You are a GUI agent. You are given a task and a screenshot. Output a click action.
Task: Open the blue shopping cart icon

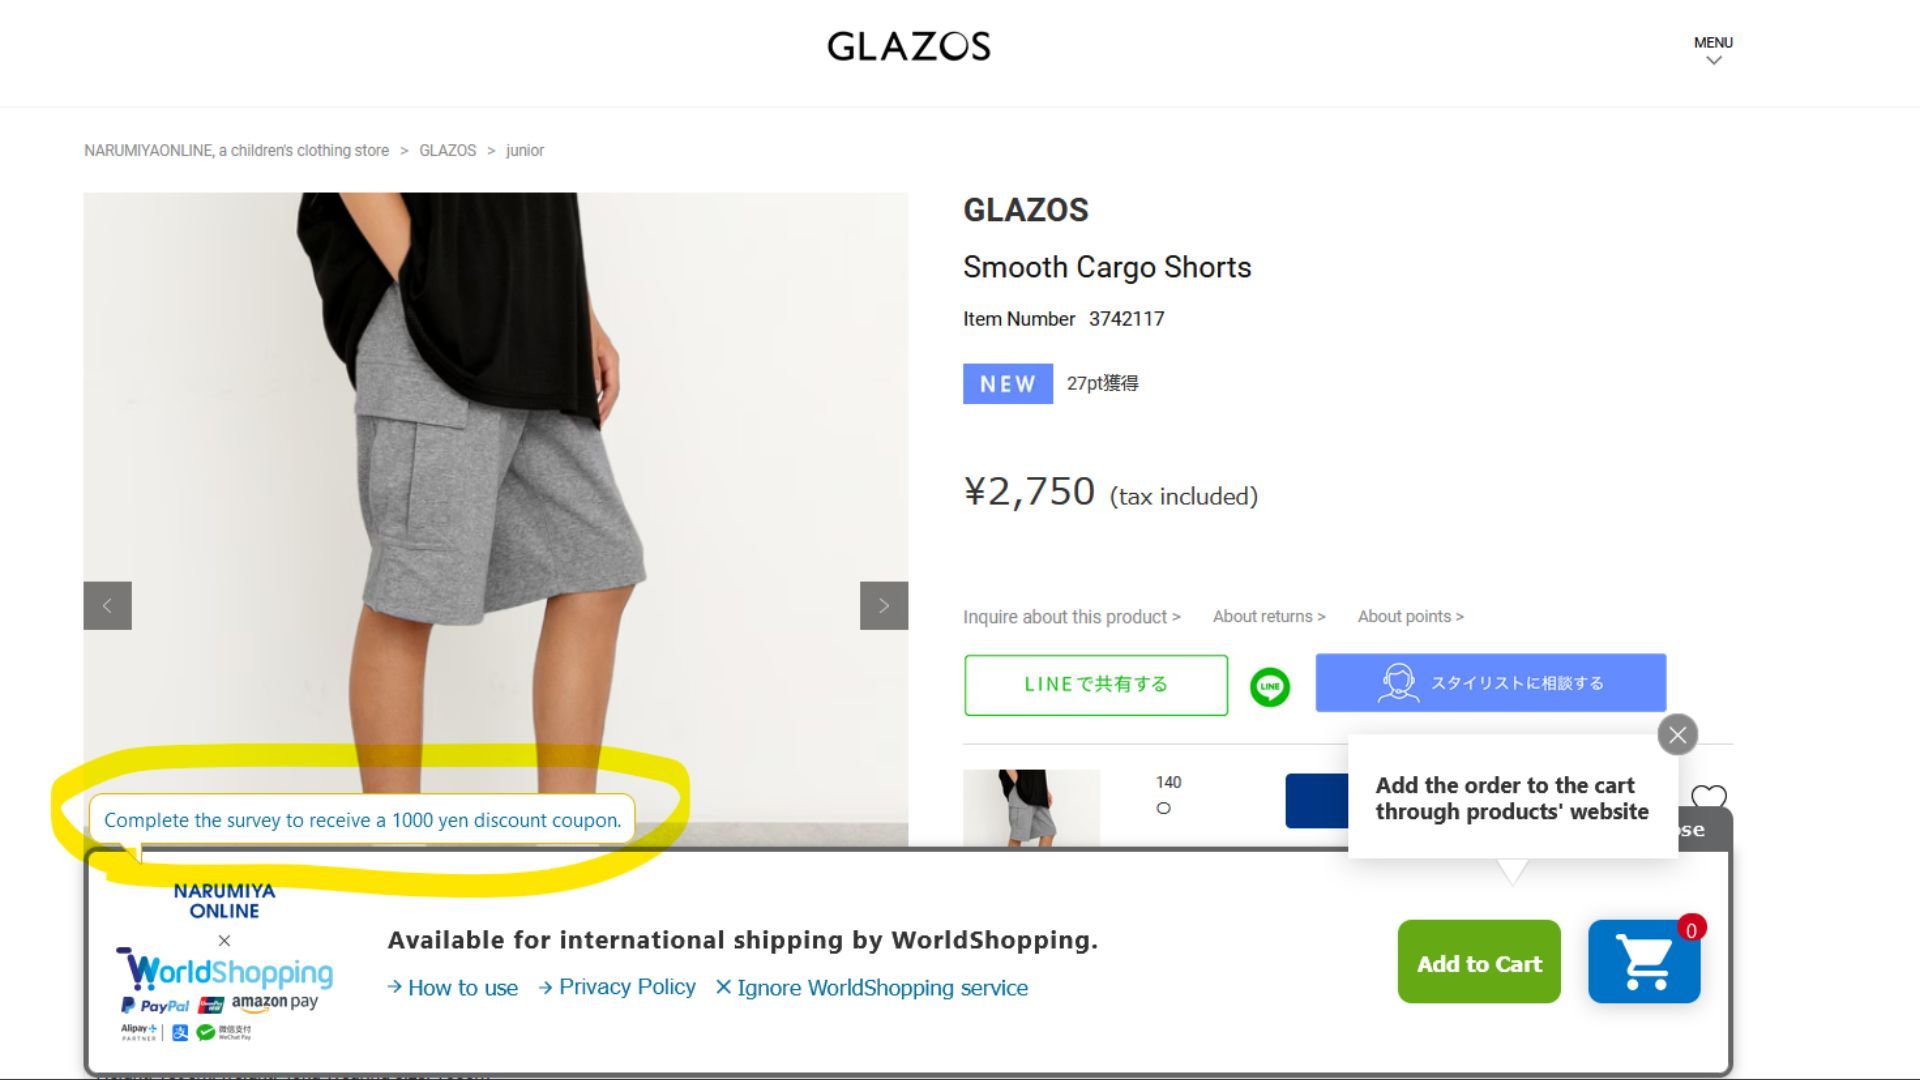[1644, 962]
